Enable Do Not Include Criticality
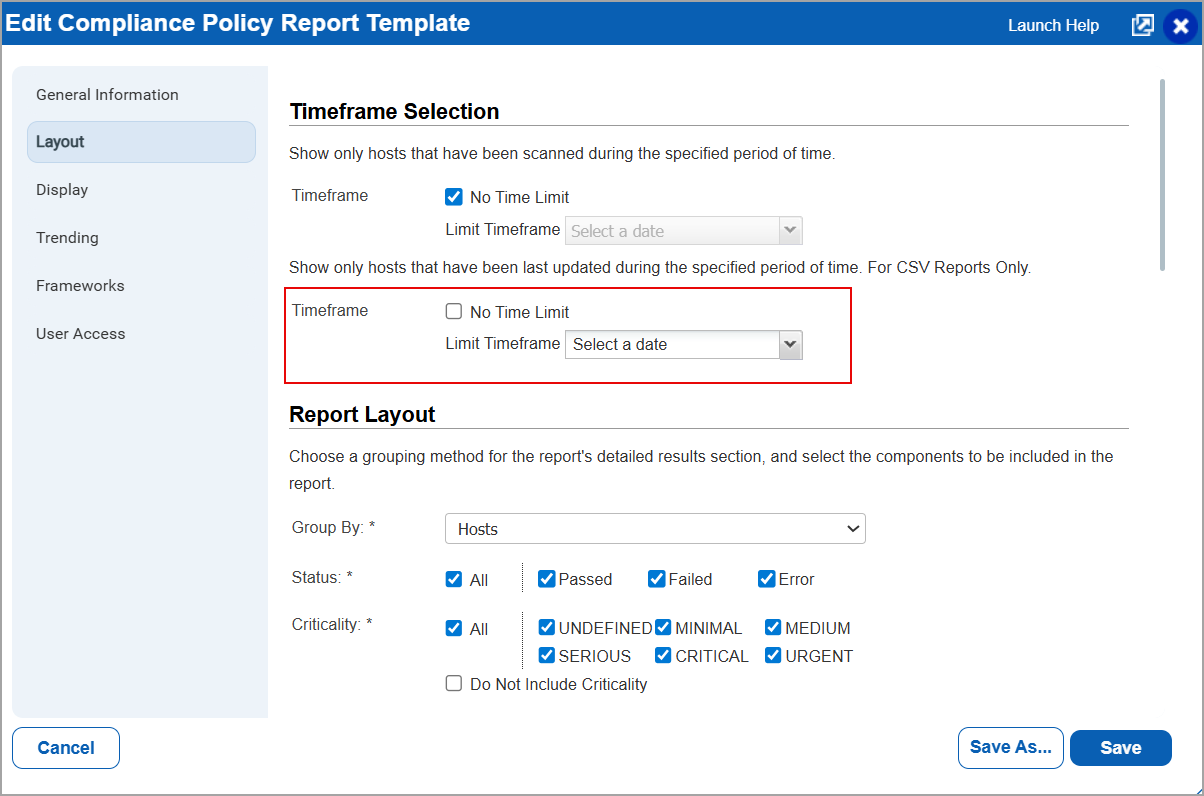 click(454, 683)
